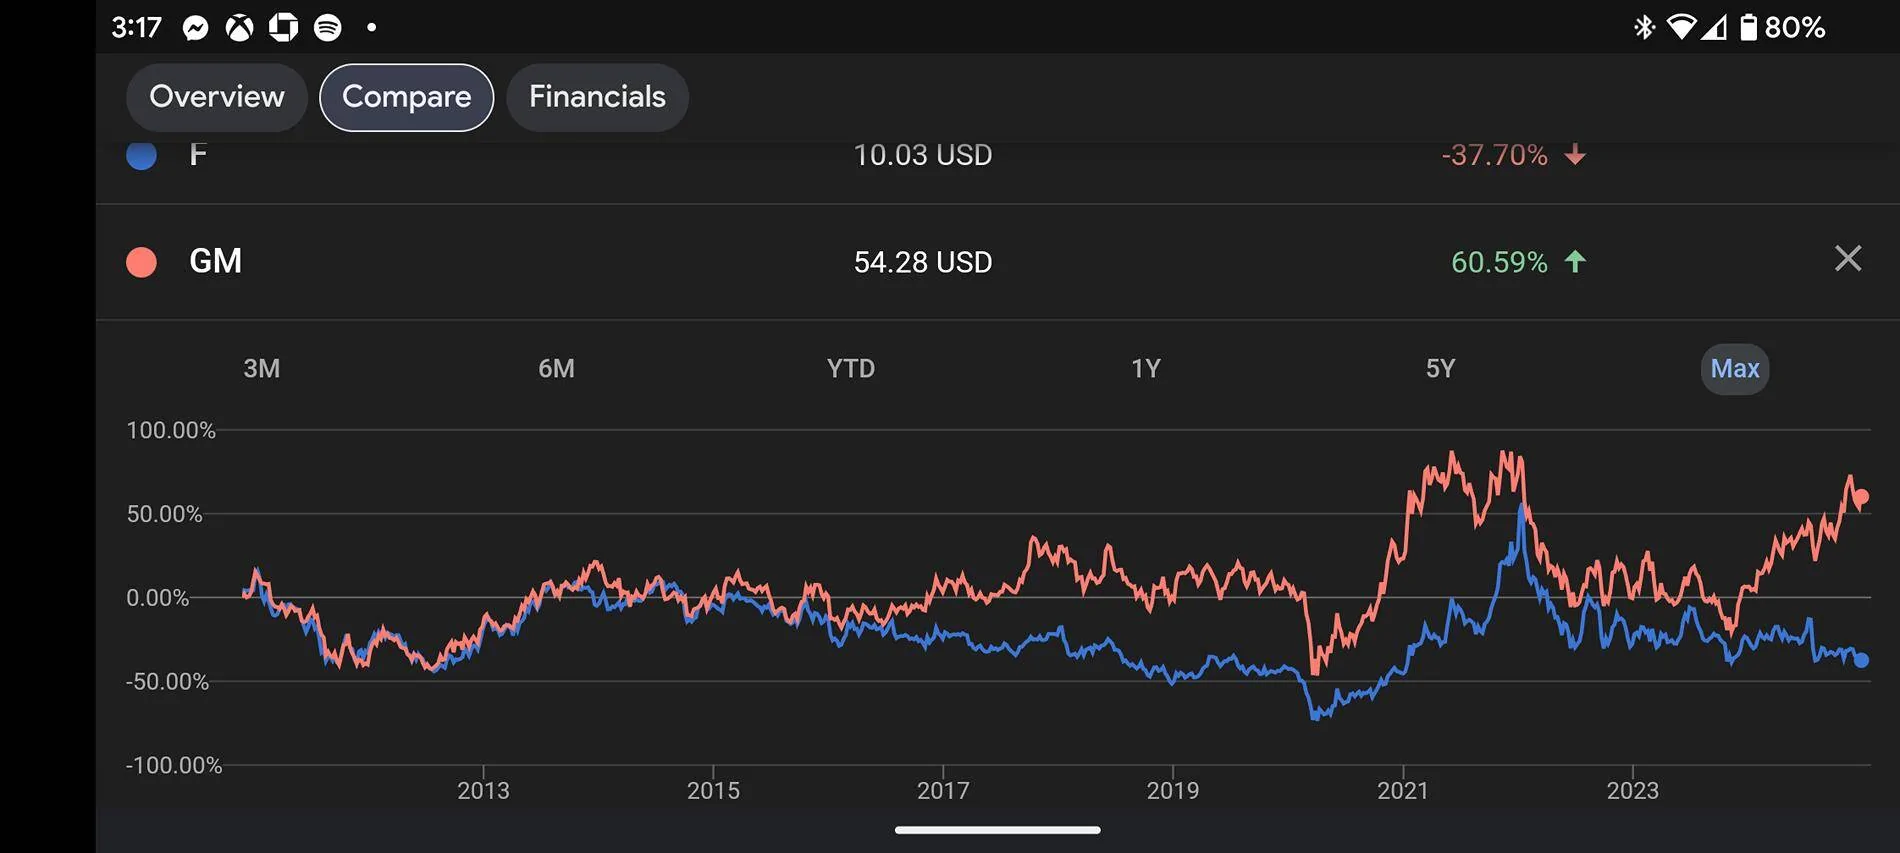Tap the Chase notification icon in status bar
Image resolution: width=1900 pixels, height=853 pixels.
[x=283, y=27]
